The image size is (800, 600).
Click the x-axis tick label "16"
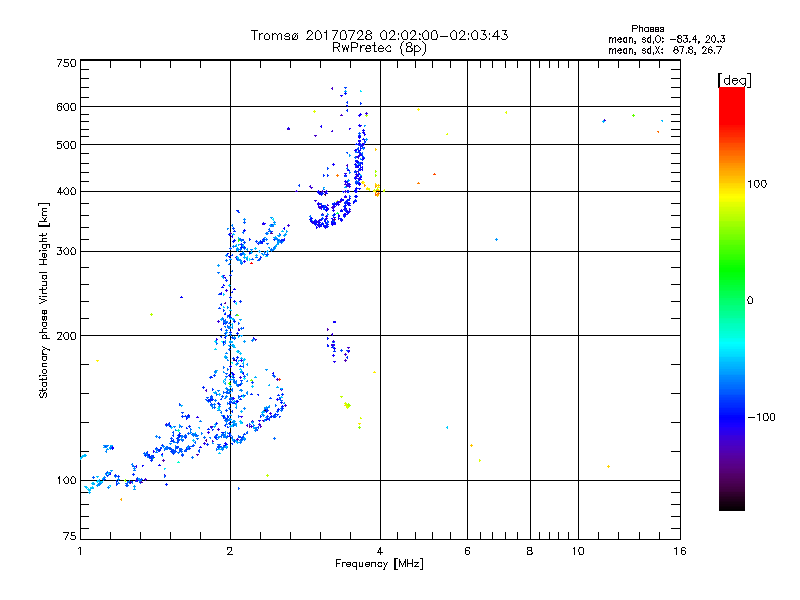click(680, 551)
